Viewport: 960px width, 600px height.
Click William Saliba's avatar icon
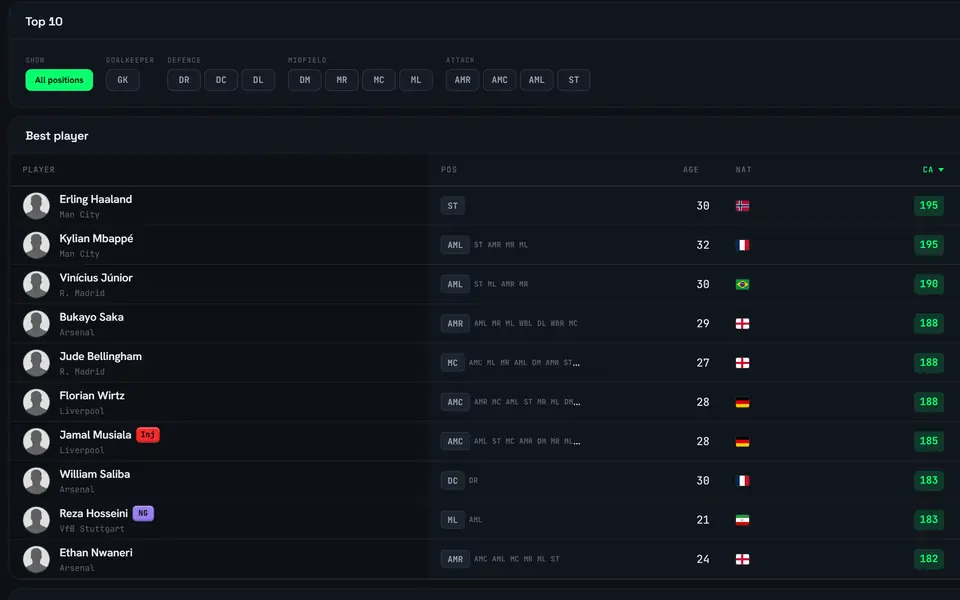click(x=36, y=481)
